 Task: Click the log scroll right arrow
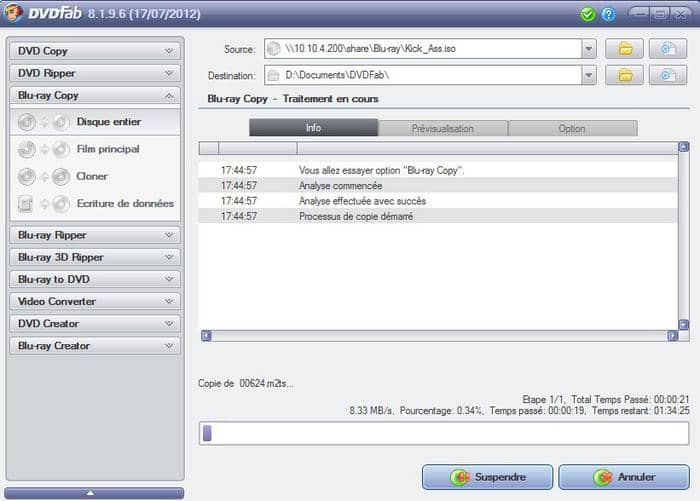tap(672, 335)
